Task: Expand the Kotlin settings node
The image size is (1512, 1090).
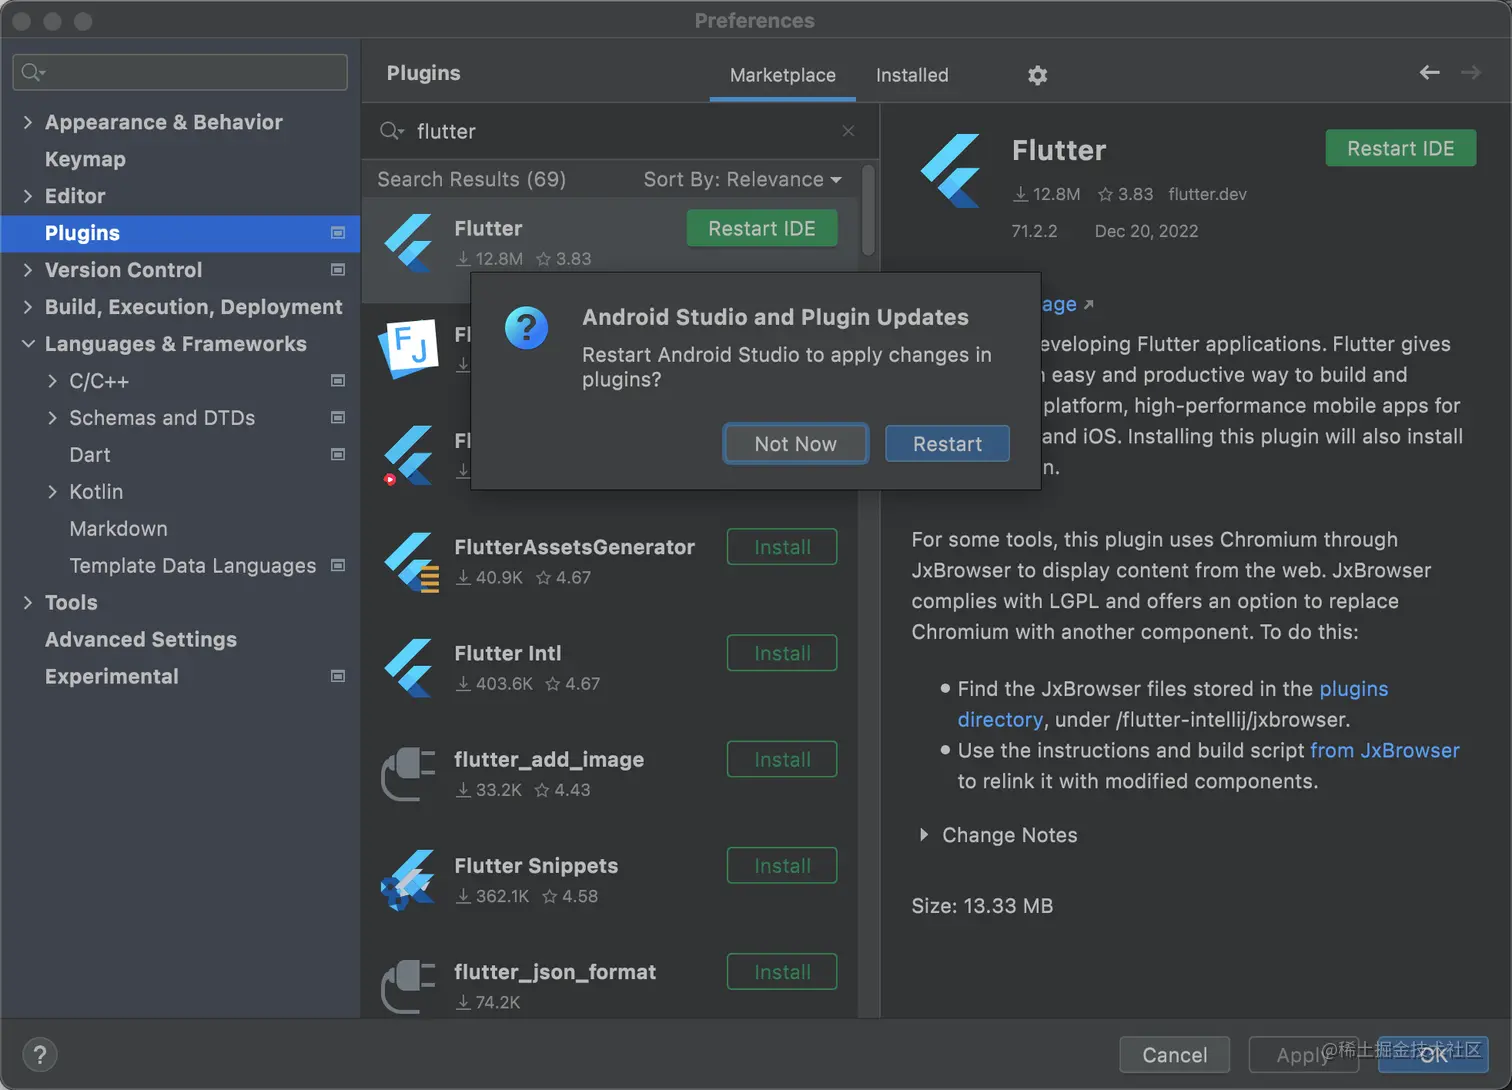Action: pyautogui.click(x=52, y=492)
